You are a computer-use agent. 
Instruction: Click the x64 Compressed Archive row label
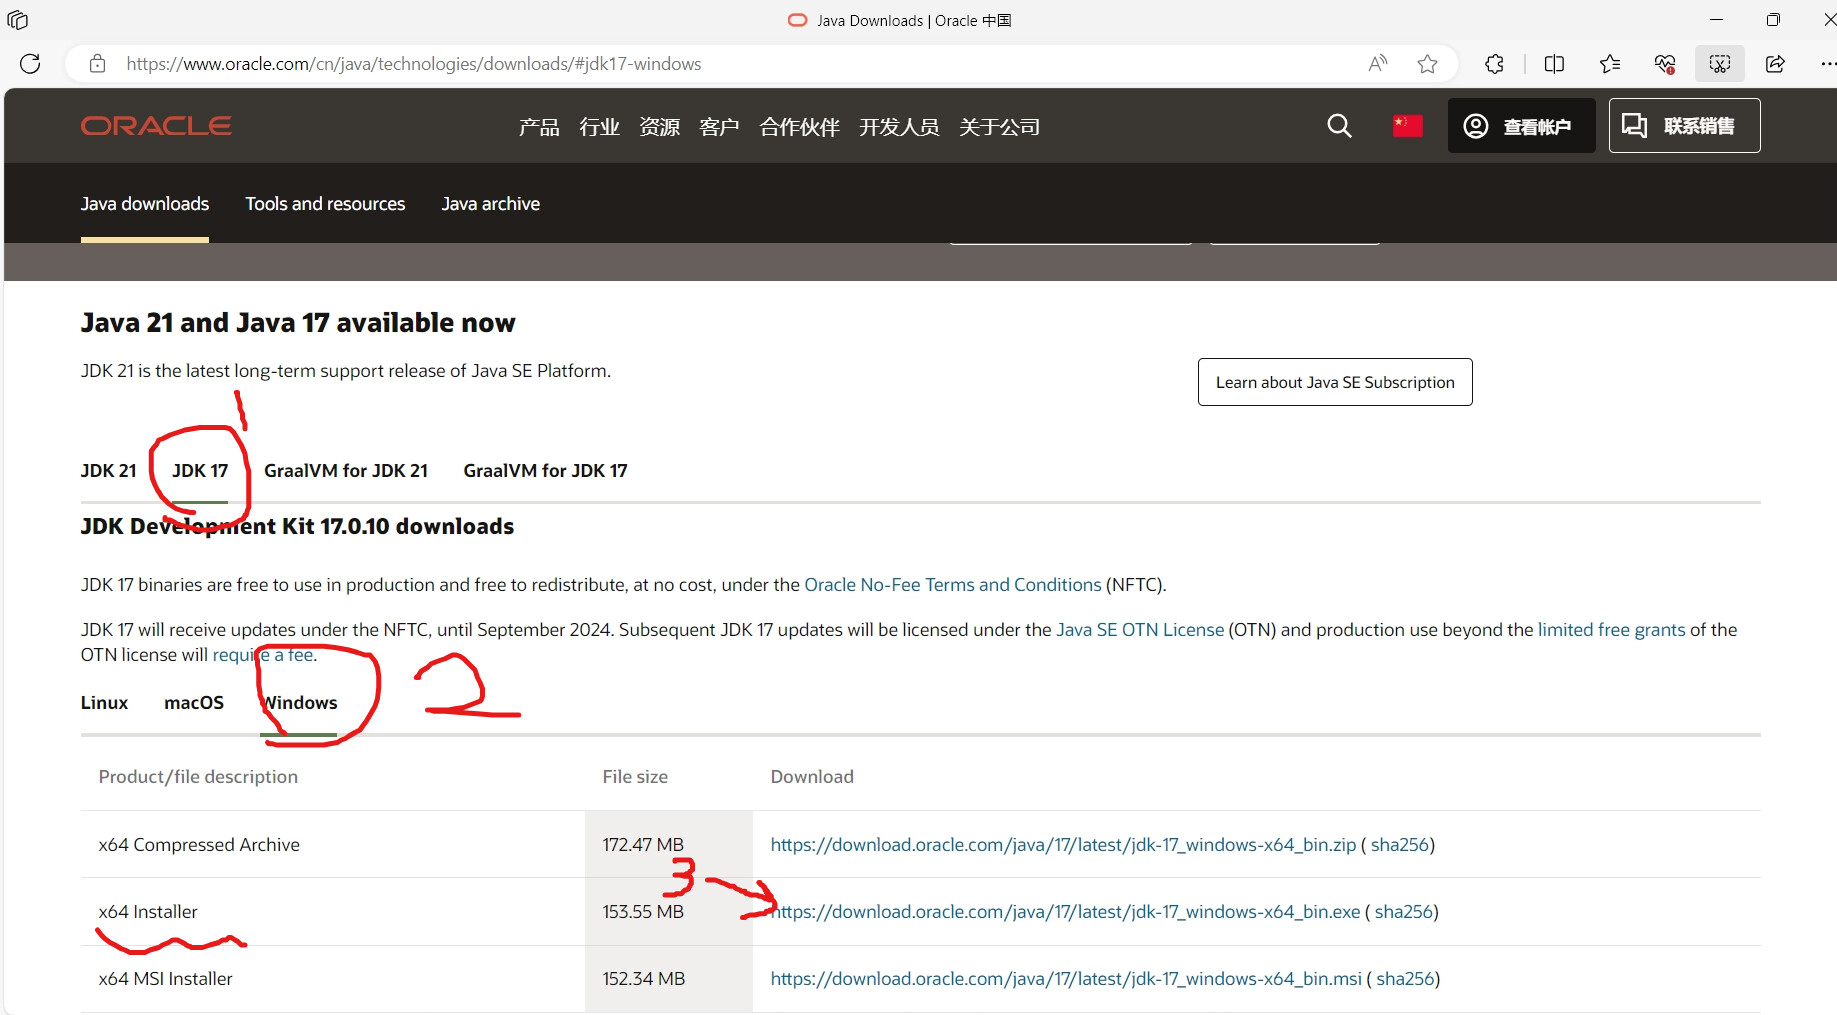point(199,845)
